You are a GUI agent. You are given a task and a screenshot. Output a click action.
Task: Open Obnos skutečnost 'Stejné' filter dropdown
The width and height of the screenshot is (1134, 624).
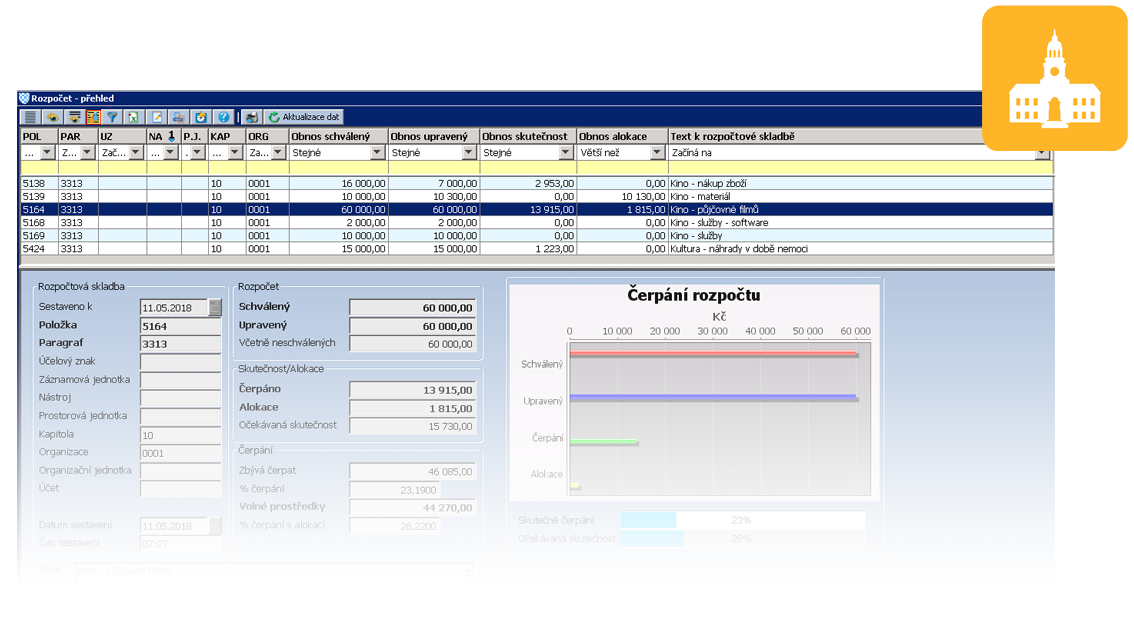pyautogui.click(x=566, y=153)
